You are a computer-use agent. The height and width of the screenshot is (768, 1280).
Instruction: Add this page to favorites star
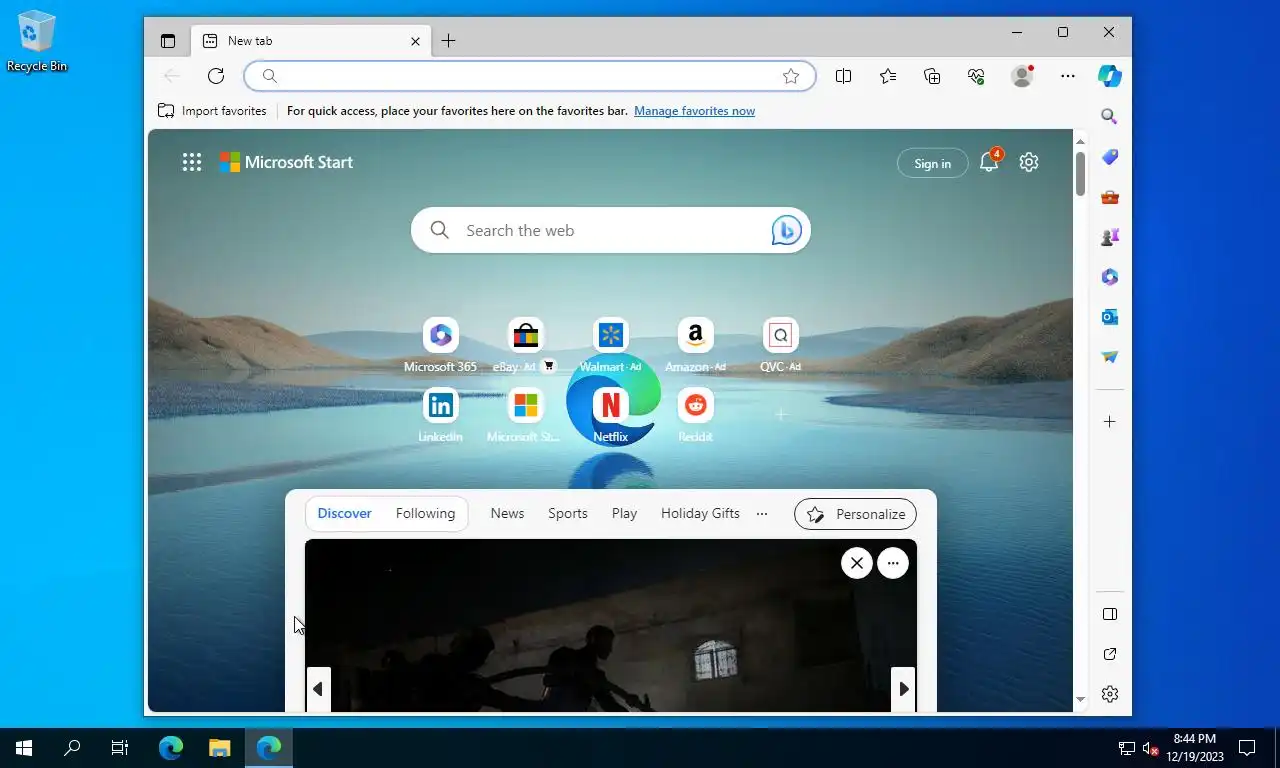click(791, 76)
